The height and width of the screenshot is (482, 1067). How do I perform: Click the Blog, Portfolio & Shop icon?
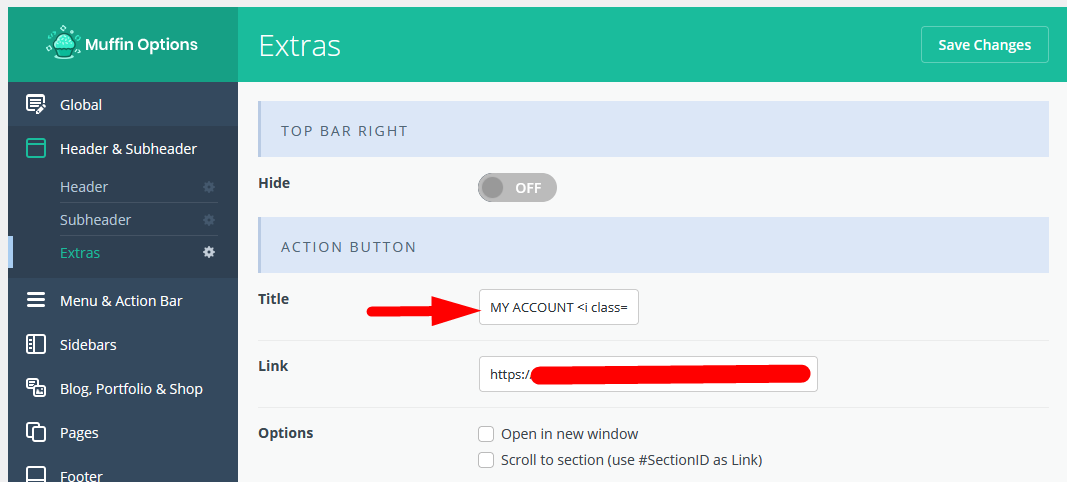[35, 388]
